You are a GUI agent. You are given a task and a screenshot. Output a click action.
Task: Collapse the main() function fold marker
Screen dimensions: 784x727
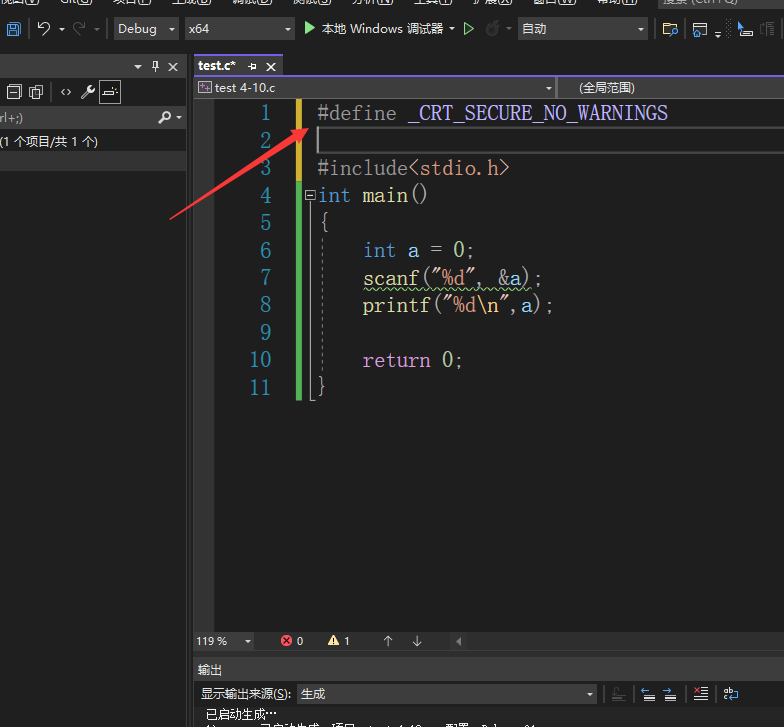point(310,196)
